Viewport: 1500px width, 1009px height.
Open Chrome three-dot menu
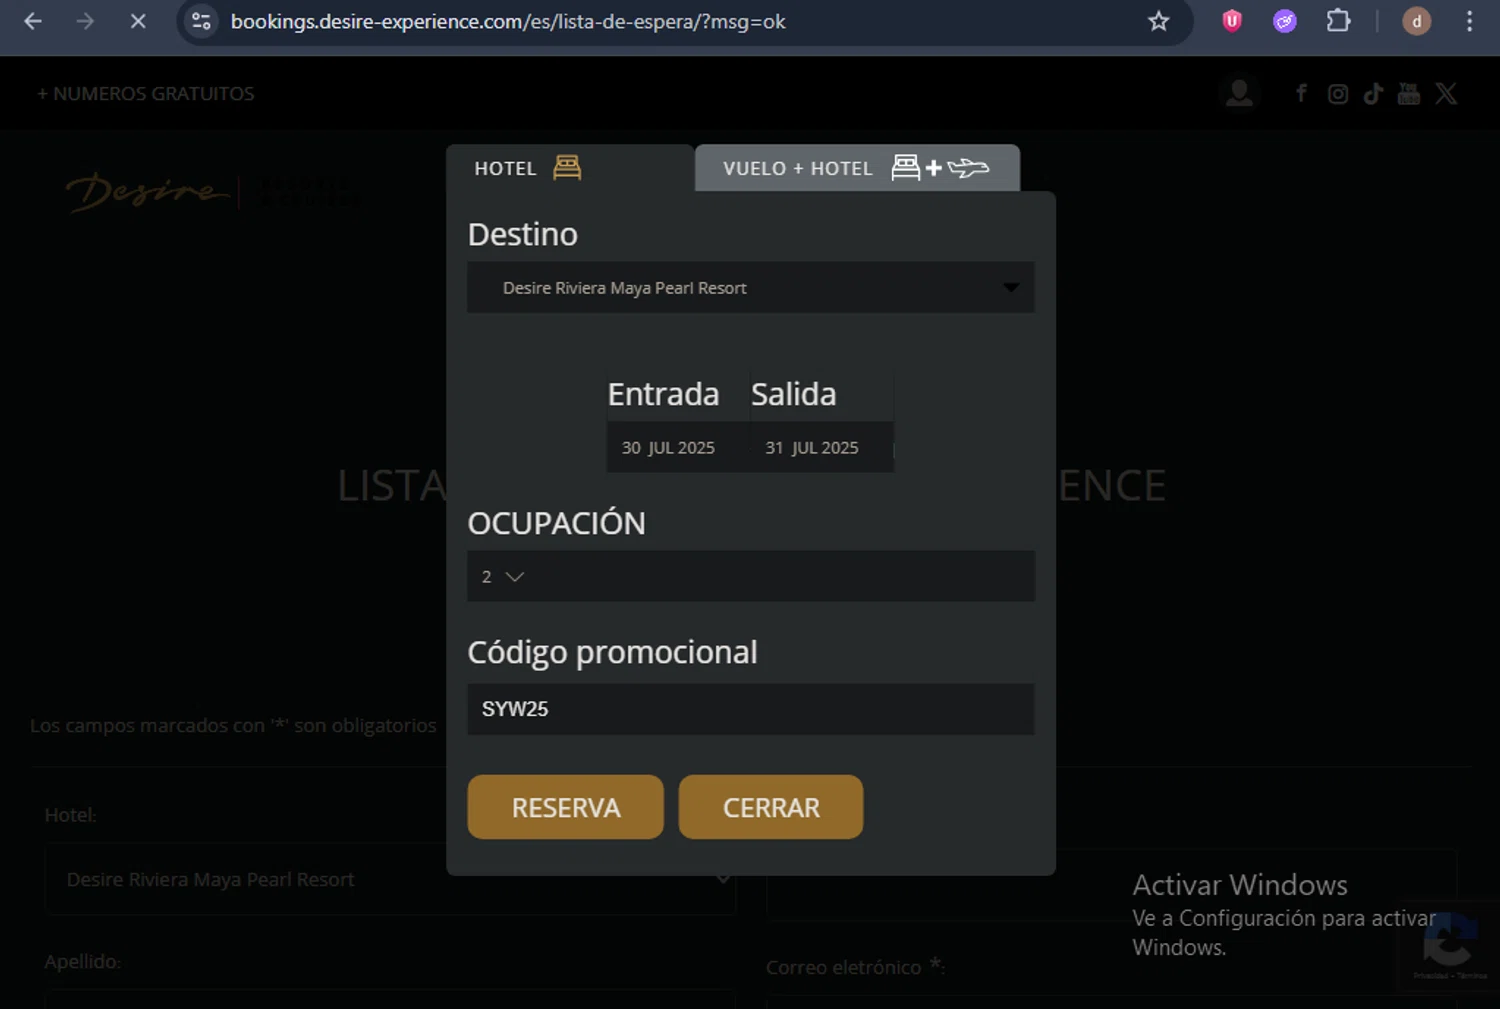coord(1469,21)
